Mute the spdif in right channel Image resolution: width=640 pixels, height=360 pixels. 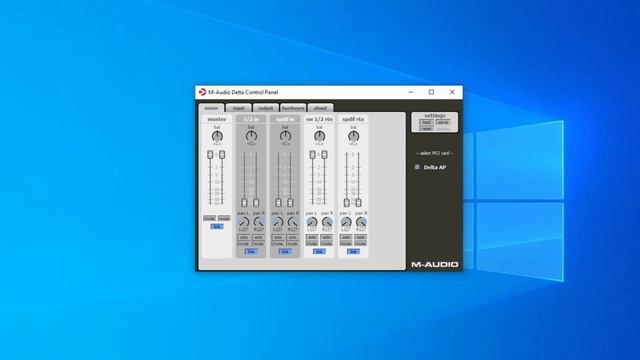tap(293, 243)
